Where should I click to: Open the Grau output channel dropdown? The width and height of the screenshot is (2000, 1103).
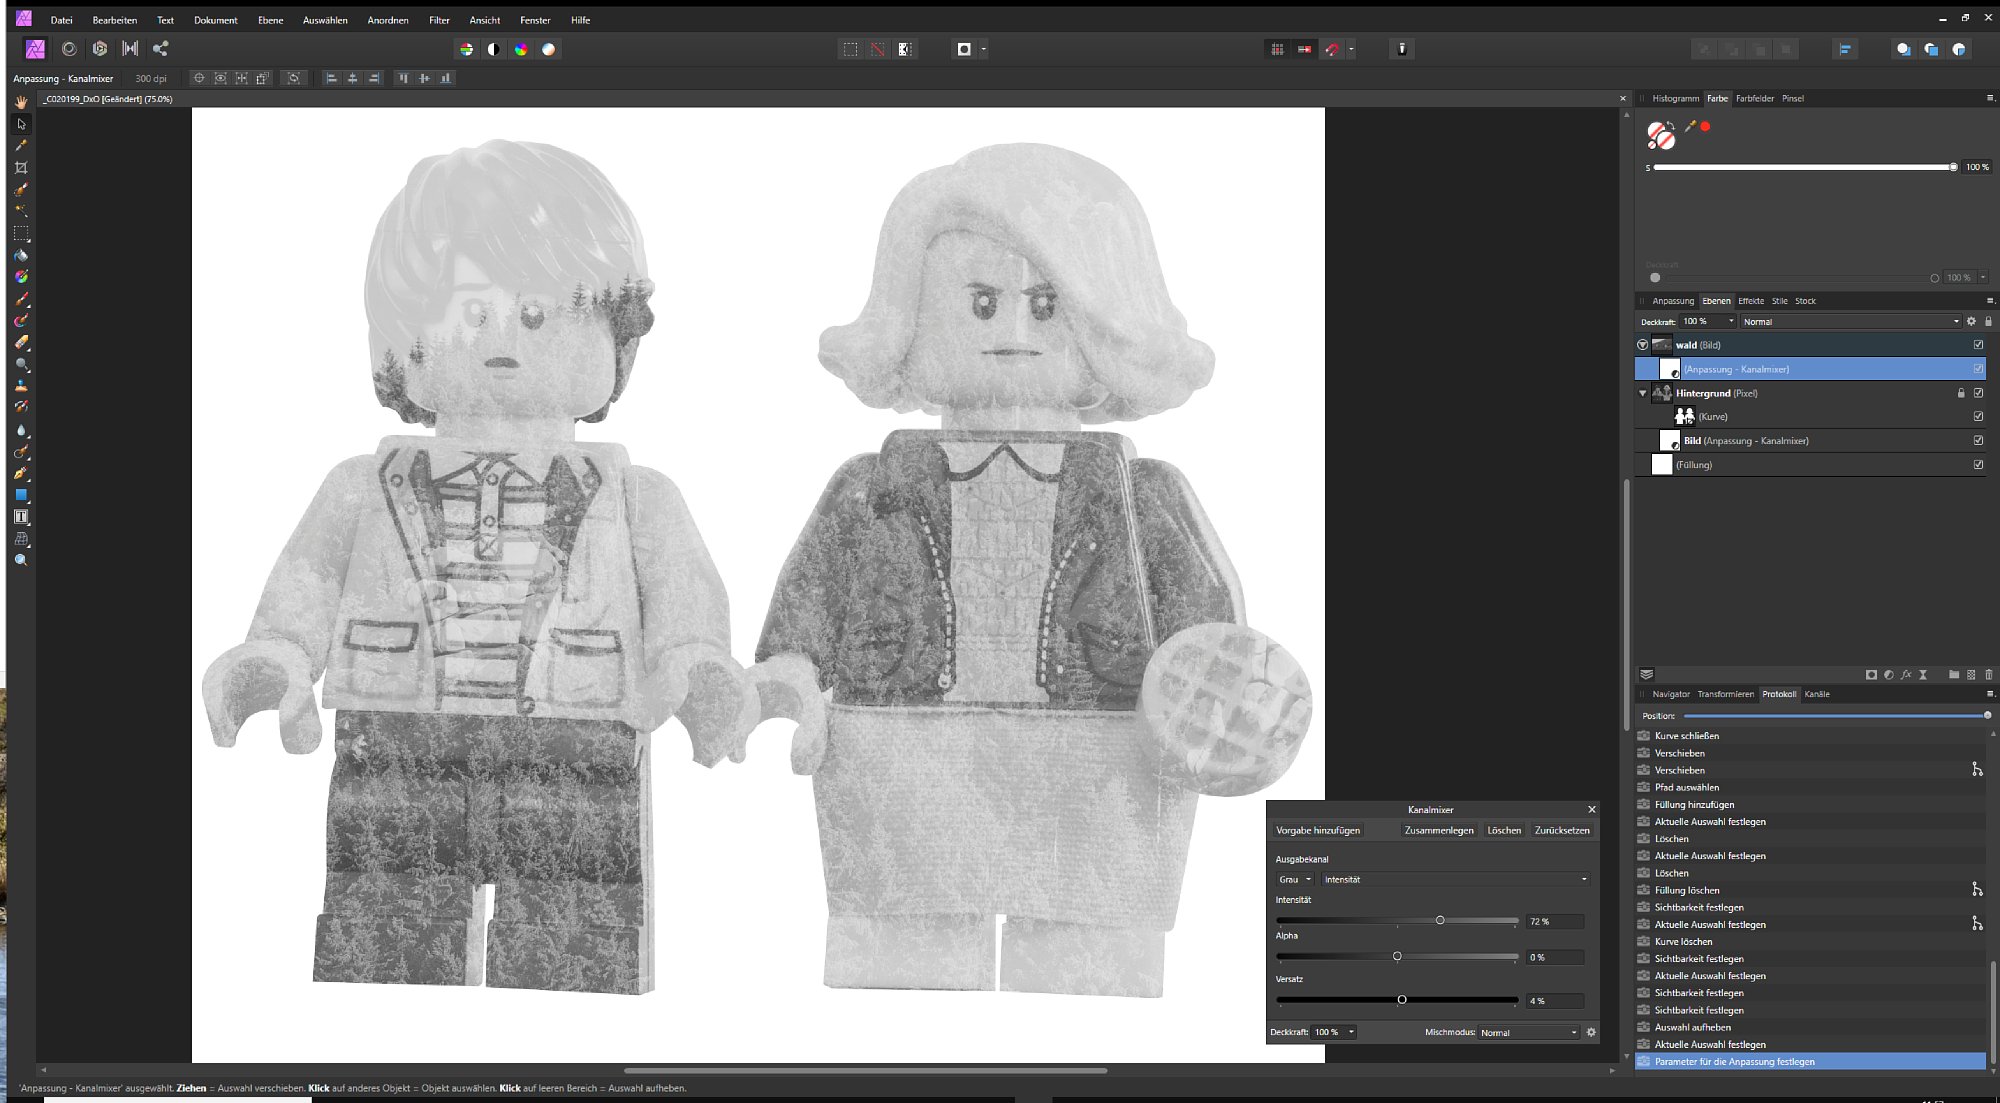1294,880
